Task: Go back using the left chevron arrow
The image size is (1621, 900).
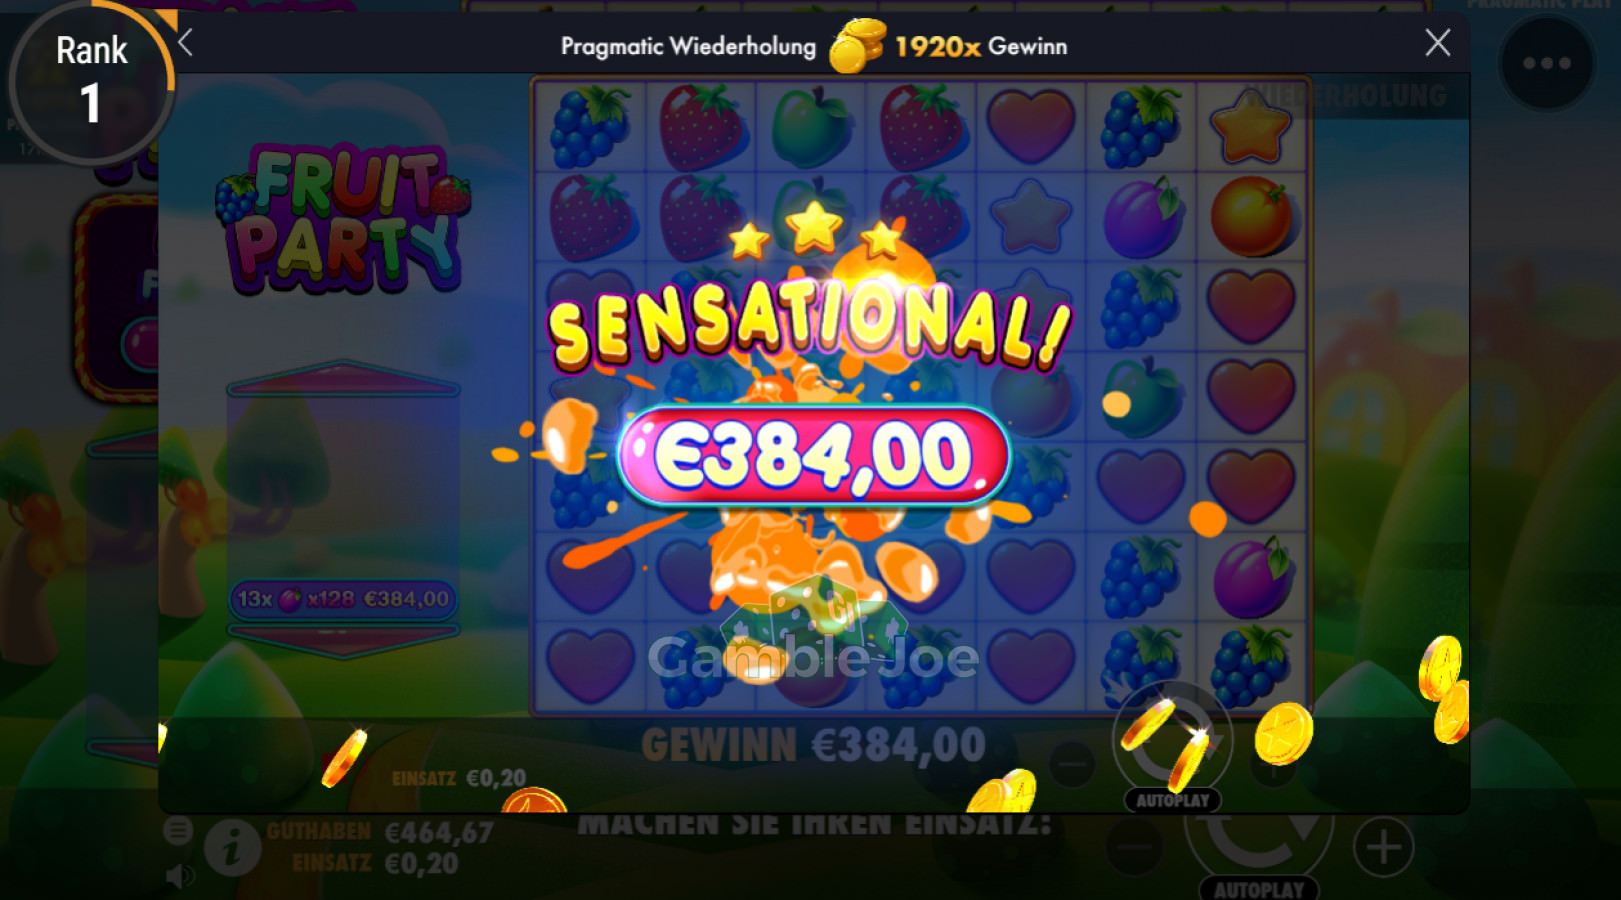Action: (185, 43)
